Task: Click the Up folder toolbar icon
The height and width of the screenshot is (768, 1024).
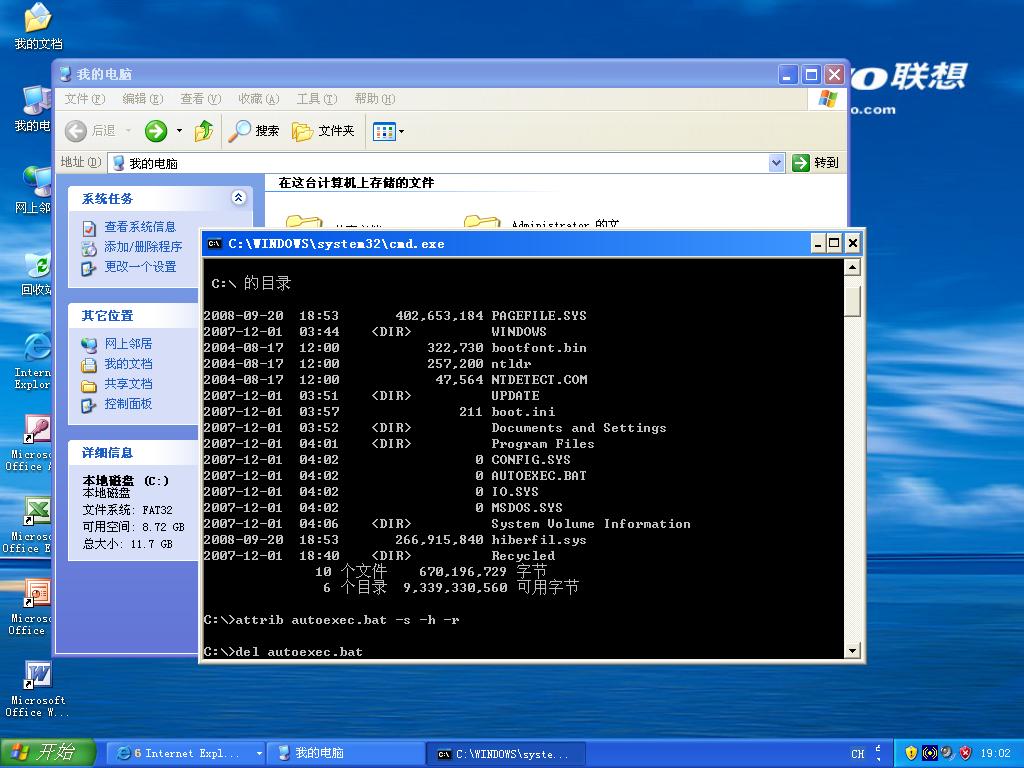Action: point(204,131)
